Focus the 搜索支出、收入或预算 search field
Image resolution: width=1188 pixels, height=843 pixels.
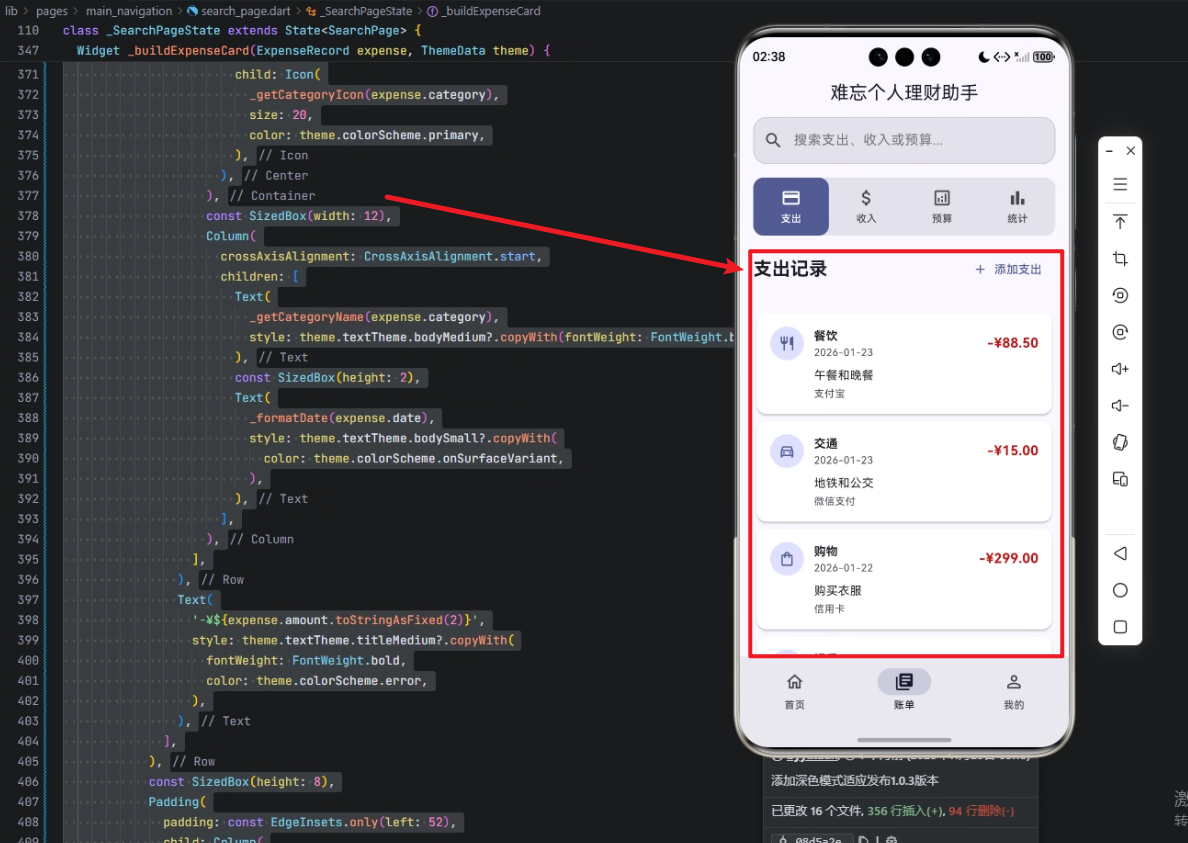pos(904,140)
